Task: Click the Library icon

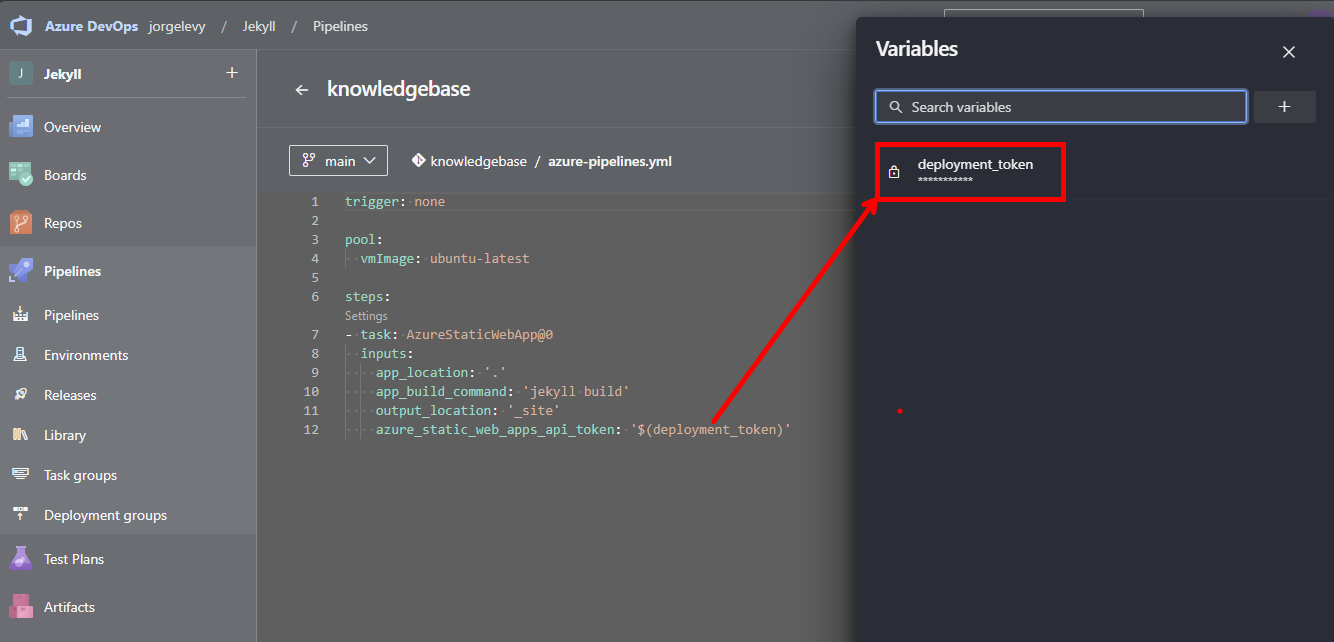Action: point(21,435)
